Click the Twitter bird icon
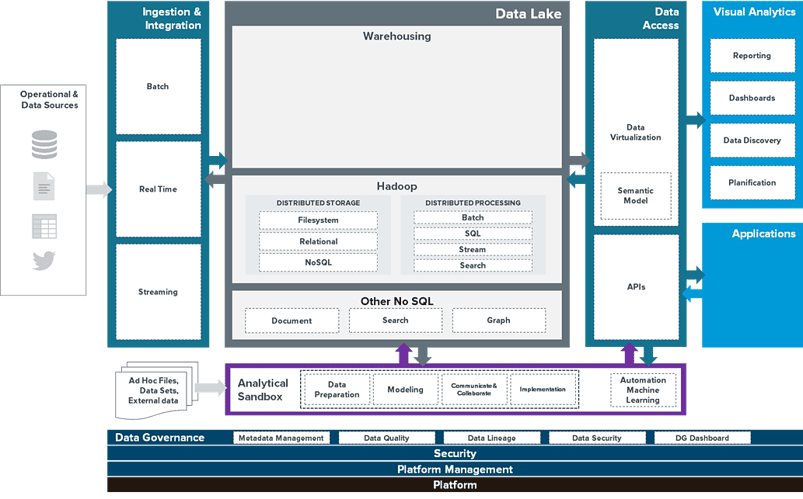 click(44, 262)
